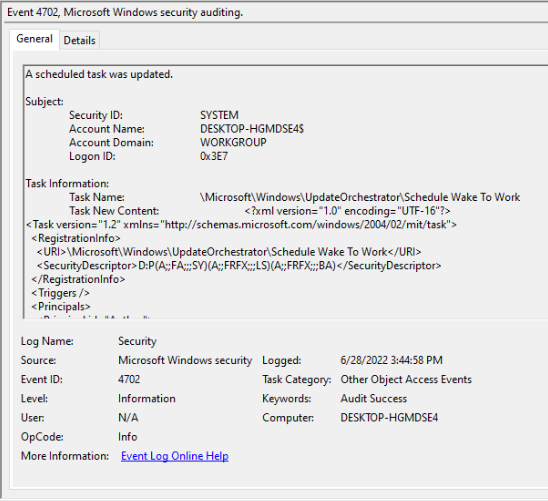
Task: Switch to the Details tab
Action: [x=79, y=41]
